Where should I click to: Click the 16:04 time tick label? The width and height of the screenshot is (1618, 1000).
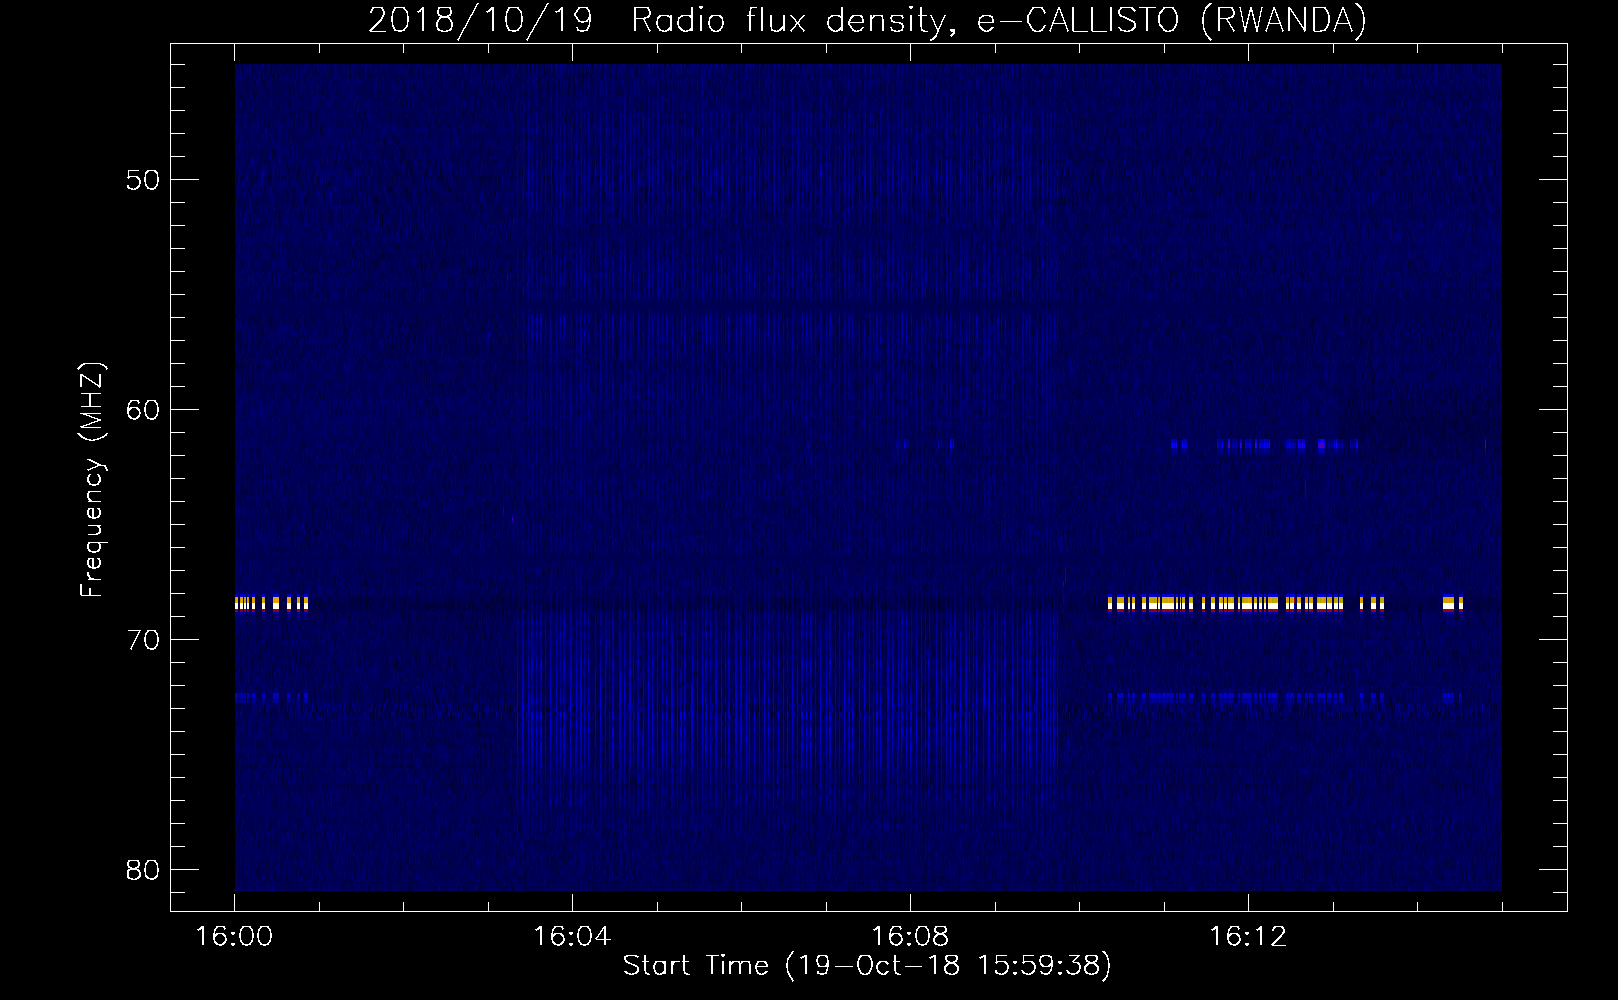(x=572, y=937)
